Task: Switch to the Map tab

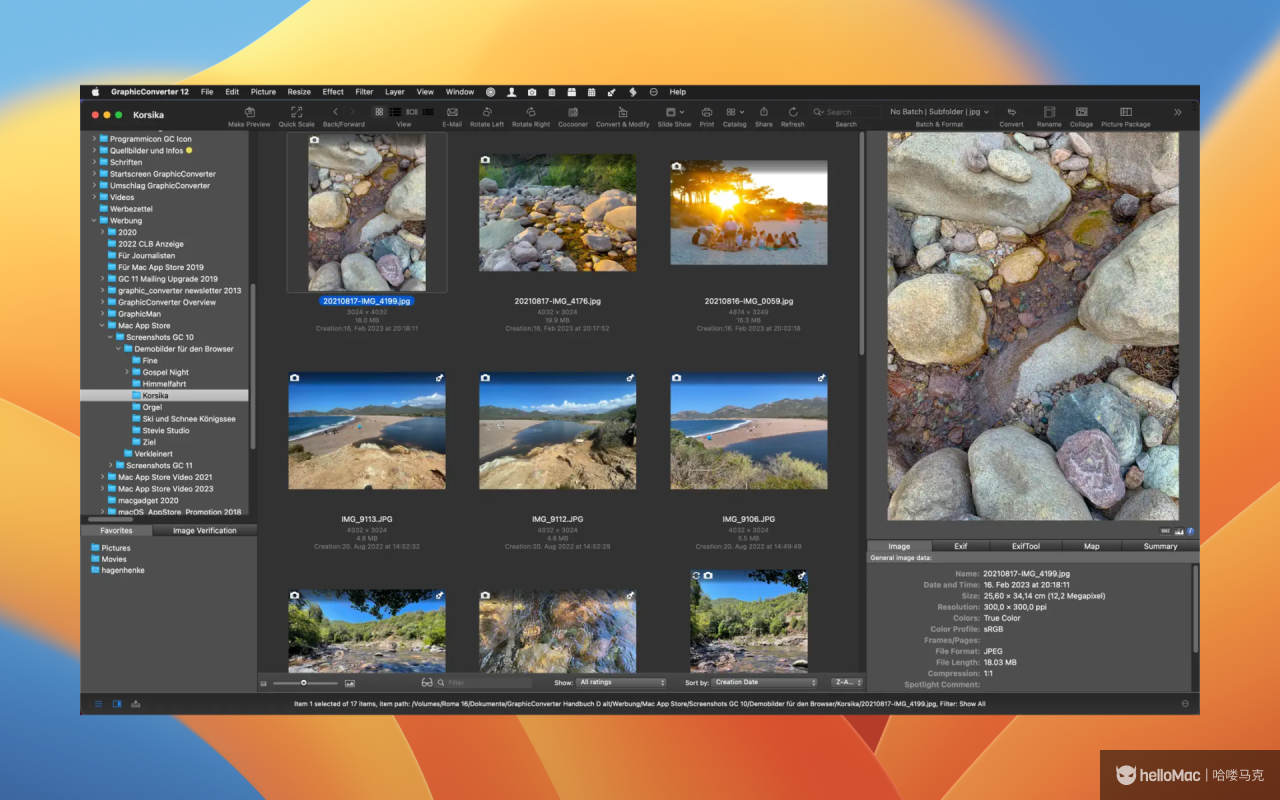Action: [x=1092, y=547]
